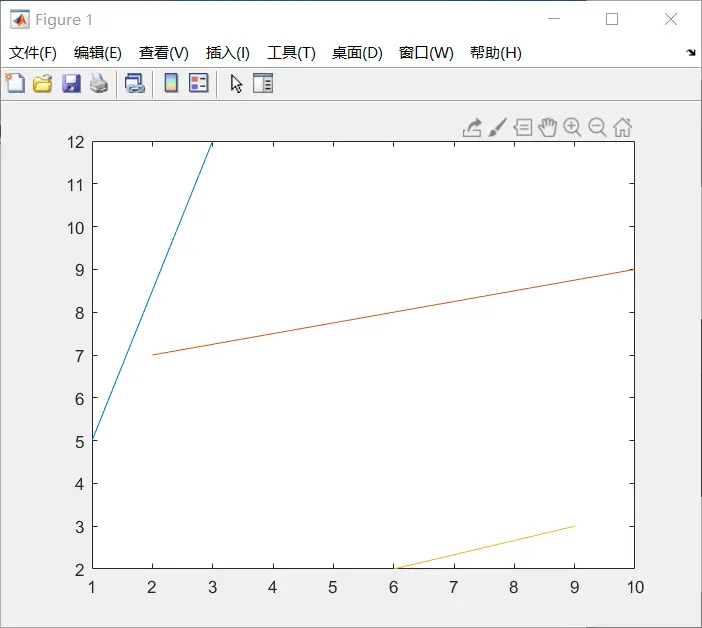The width and height of the screenshot is (702, 628).
Task: Insert a colorbar using the toolbar icon
Action: 171,83
